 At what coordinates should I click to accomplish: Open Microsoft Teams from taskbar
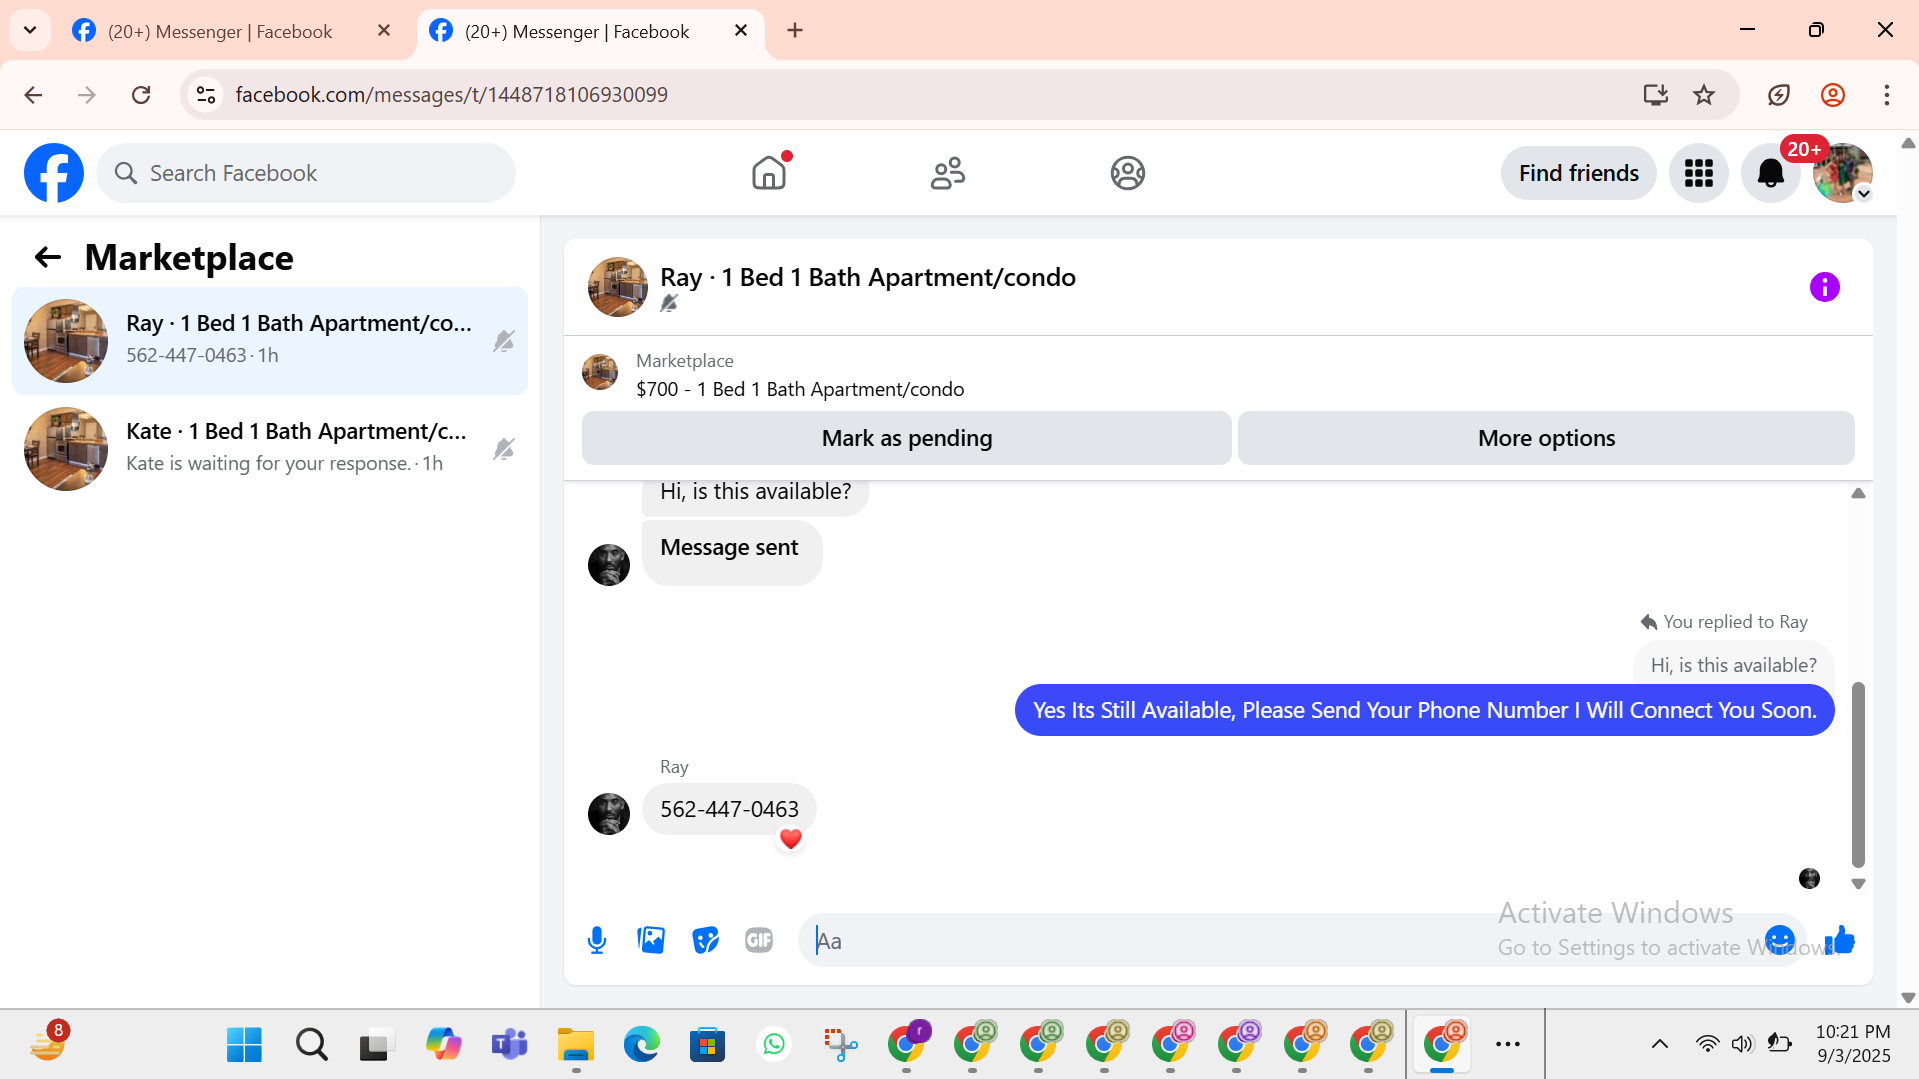pos(509,1045)
